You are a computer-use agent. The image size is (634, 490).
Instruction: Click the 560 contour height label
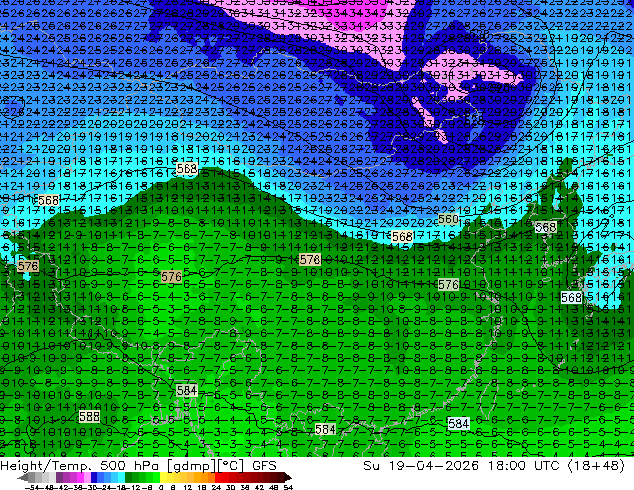(448, 219)
